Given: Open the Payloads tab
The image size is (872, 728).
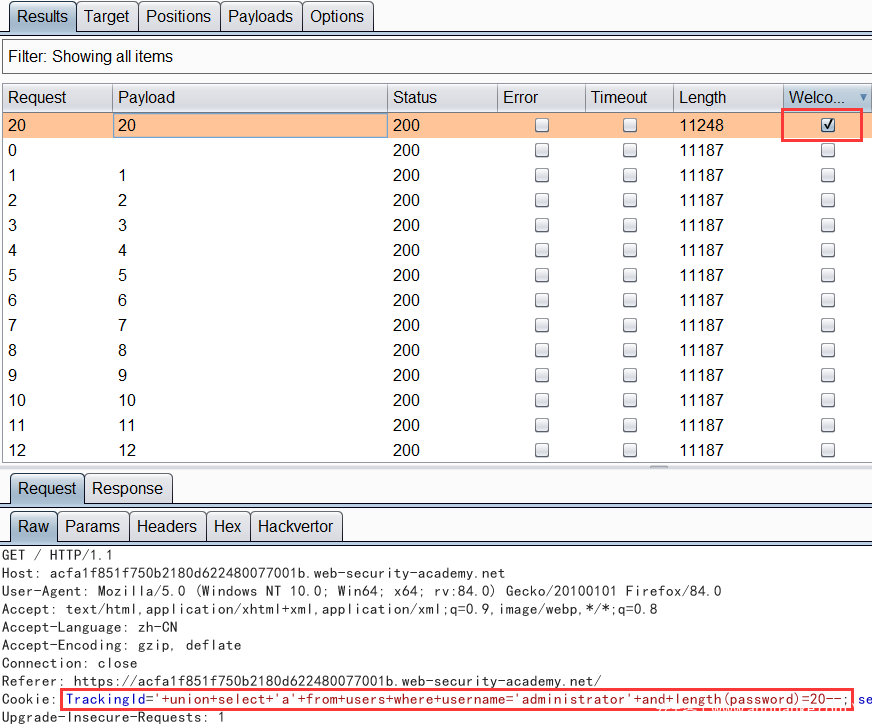Looking at the screenshot, I should pyautogui.click(x=260, y=16).
